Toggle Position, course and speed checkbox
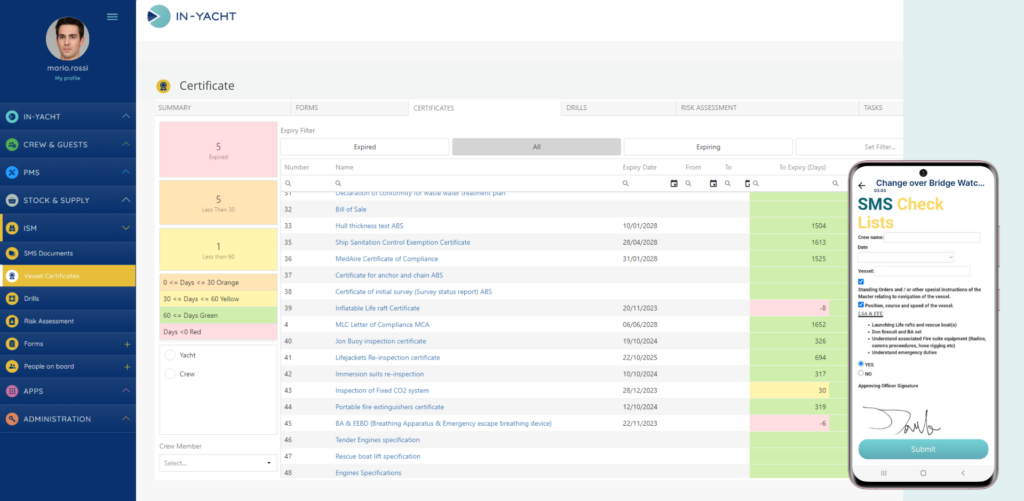This screenshot has height=501, width=1024. 861,305
